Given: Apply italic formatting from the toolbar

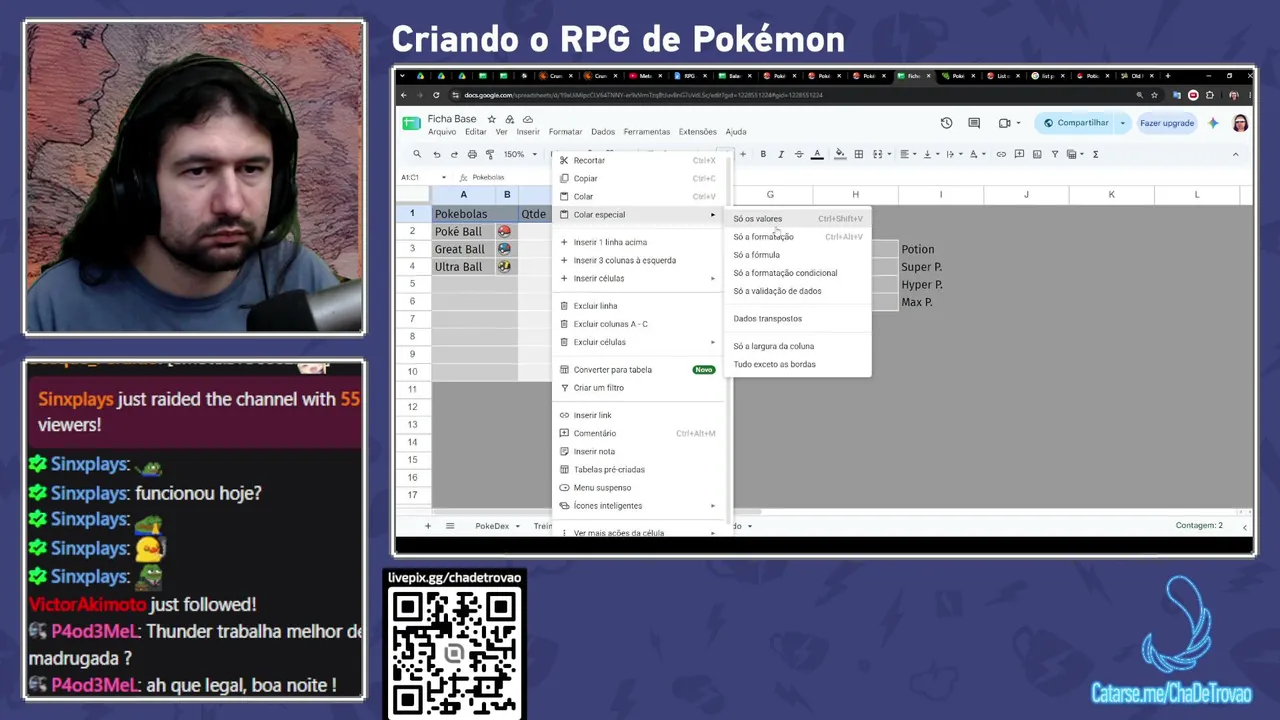Looking at the screenshot, I should coord(781,154).
